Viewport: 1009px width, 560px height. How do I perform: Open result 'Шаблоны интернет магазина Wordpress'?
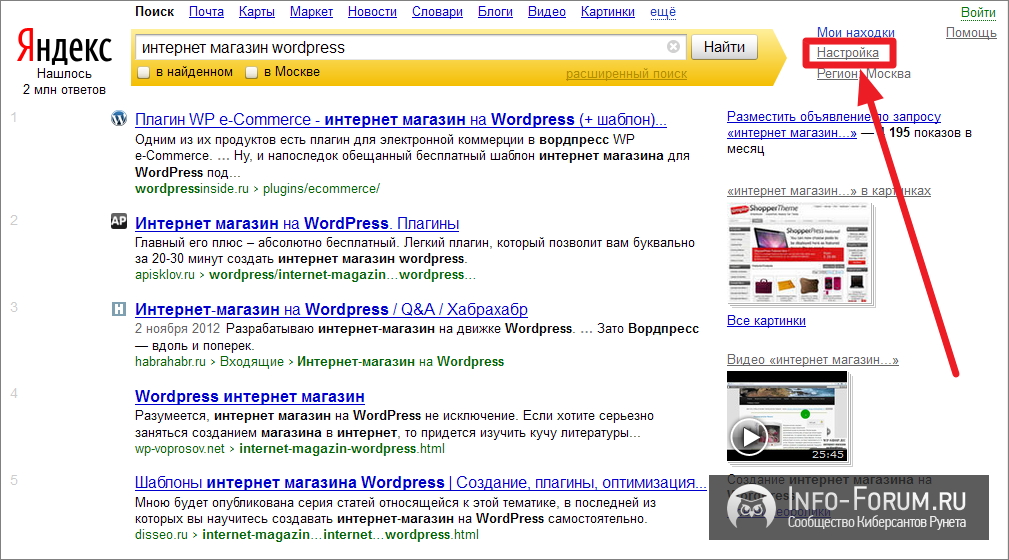421,483
